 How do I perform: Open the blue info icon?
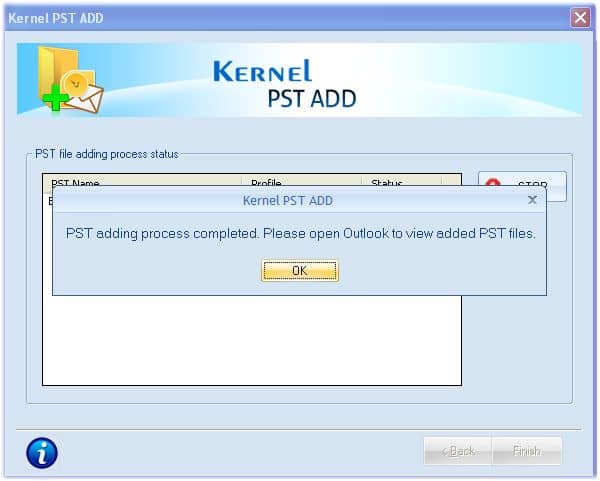coord(42,453)
